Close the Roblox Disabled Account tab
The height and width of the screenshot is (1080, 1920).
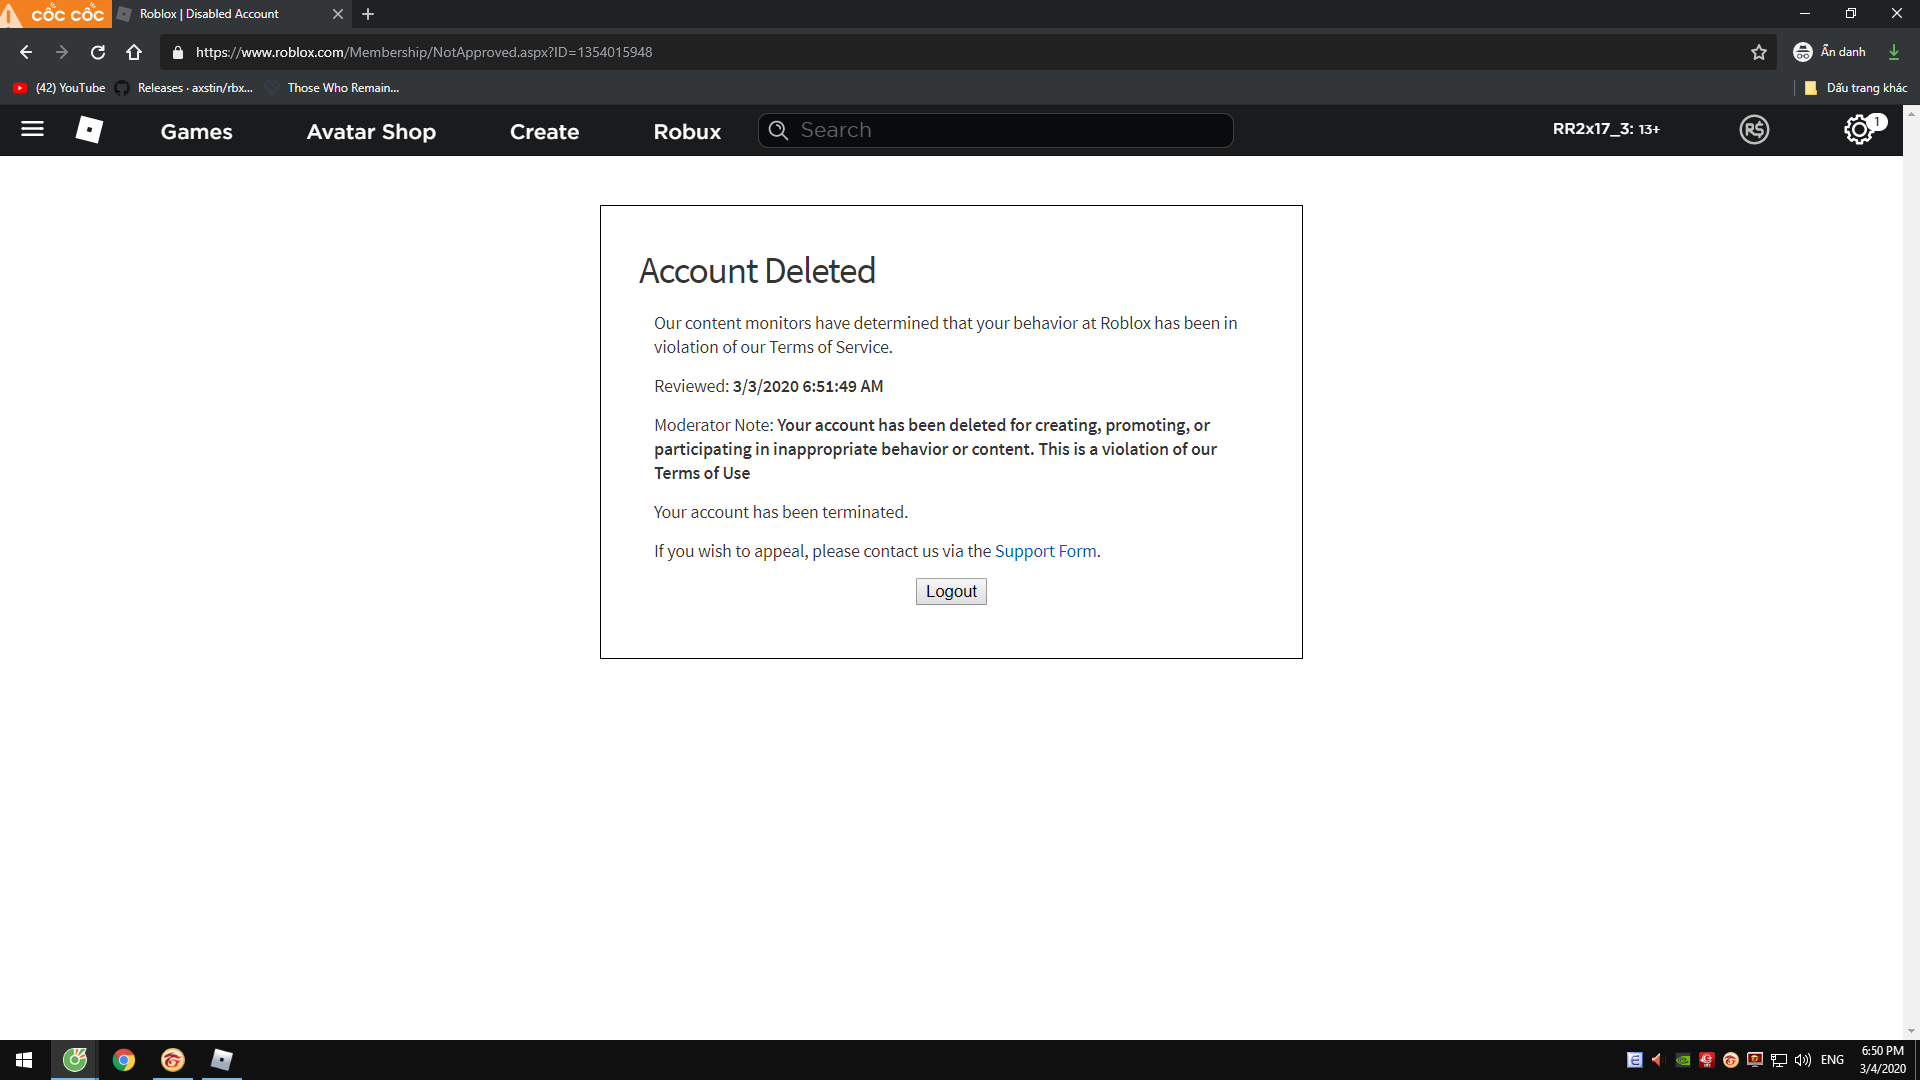(x=338, y=14)
